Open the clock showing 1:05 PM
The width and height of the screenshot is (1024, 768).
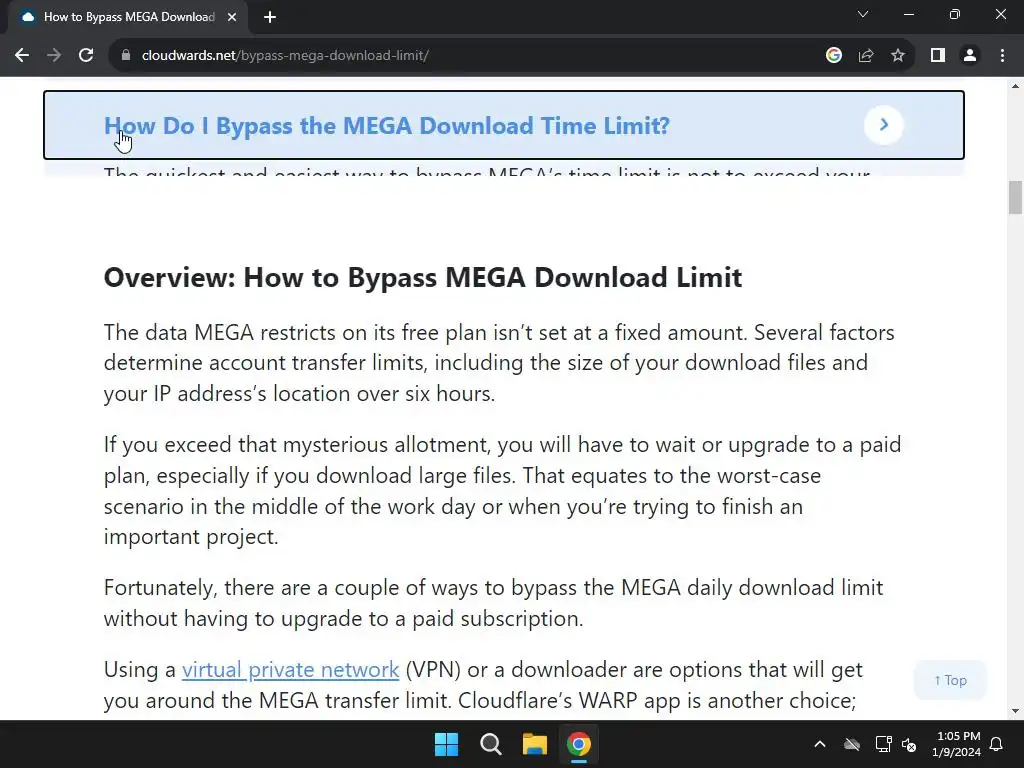pyautogui.click(x=957, y=744)
